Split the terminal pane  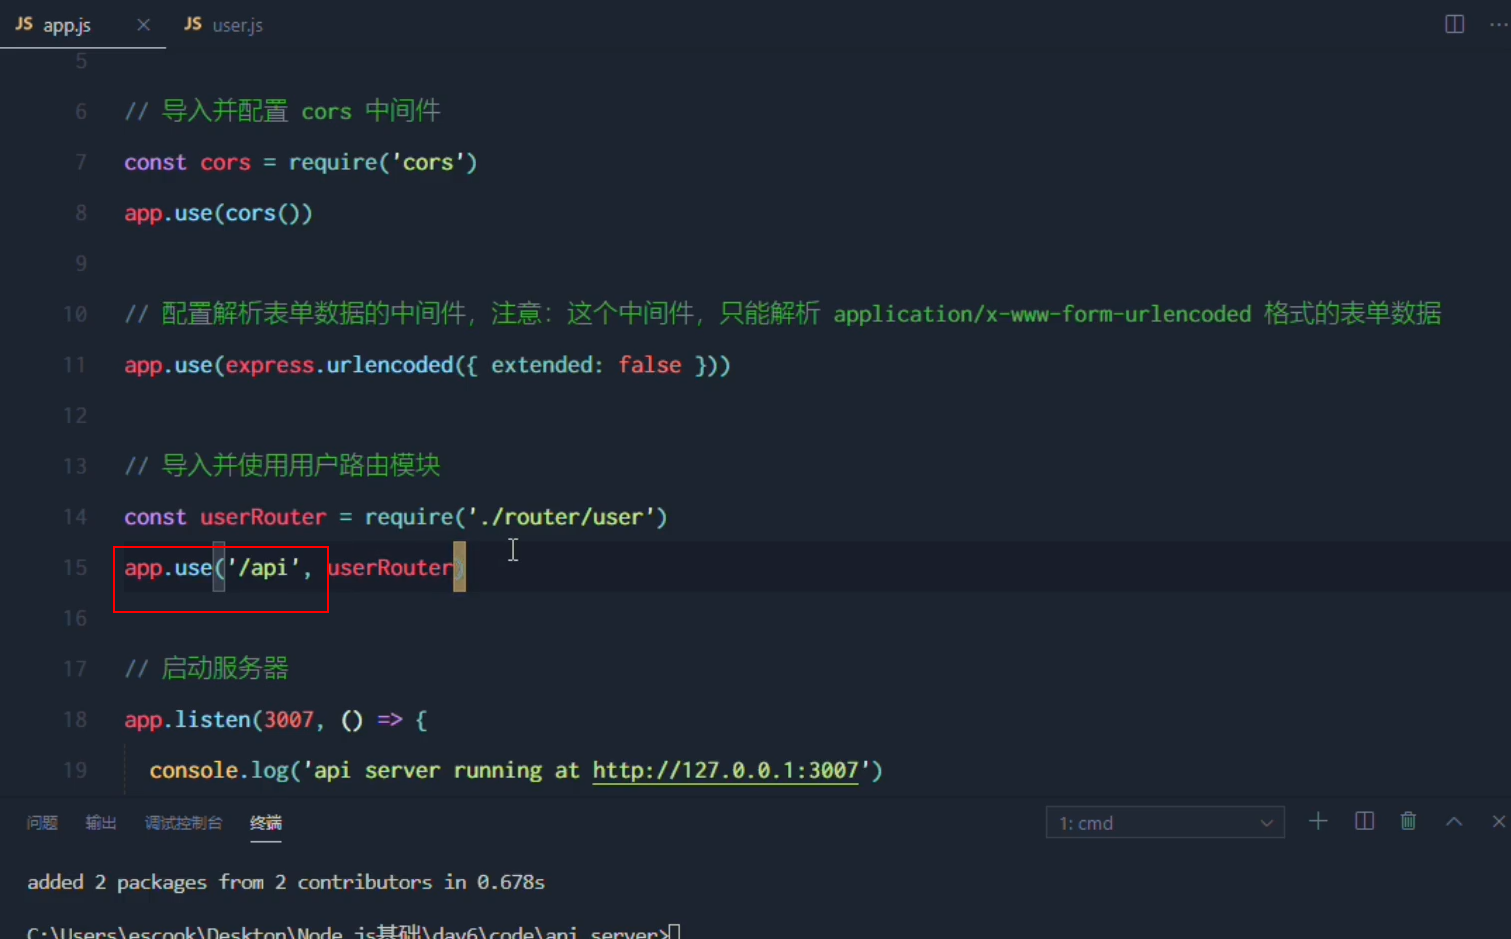click(1364, 821)
